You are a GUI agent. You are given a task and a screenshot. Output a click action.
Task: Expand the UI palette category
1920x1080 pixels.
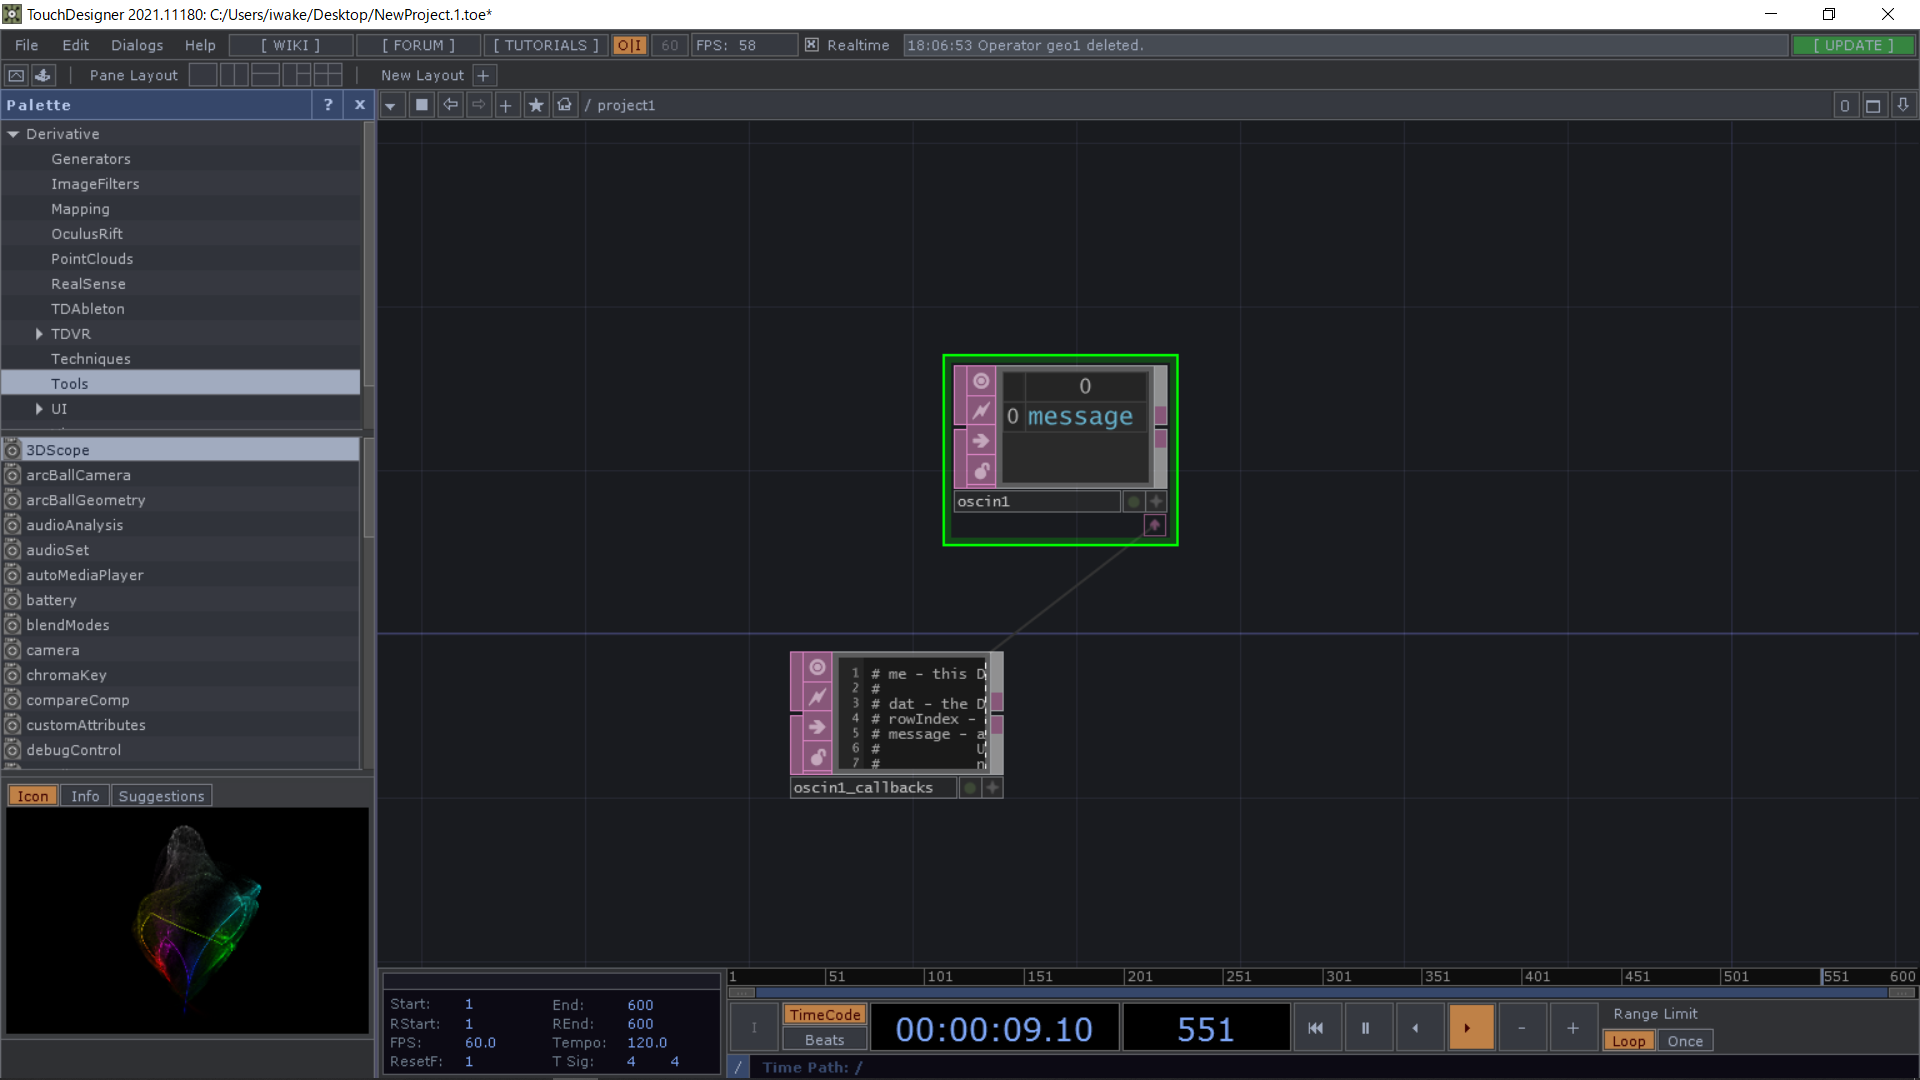(x=38, y=409)
